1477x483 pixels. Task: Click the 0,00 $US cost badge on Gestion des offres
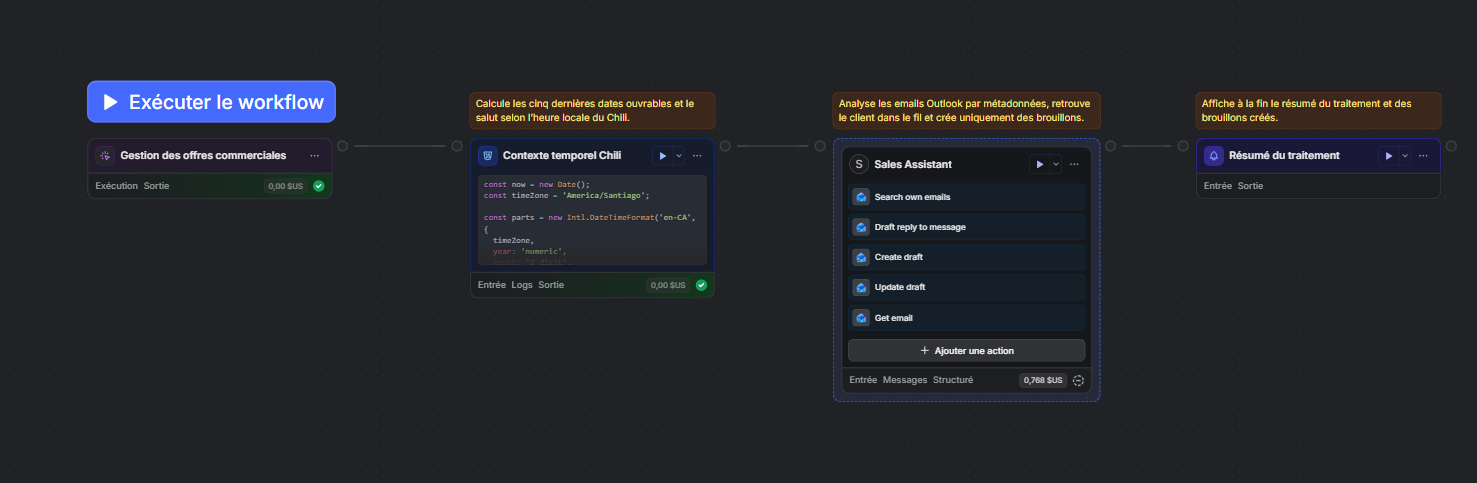click(285, 186)
